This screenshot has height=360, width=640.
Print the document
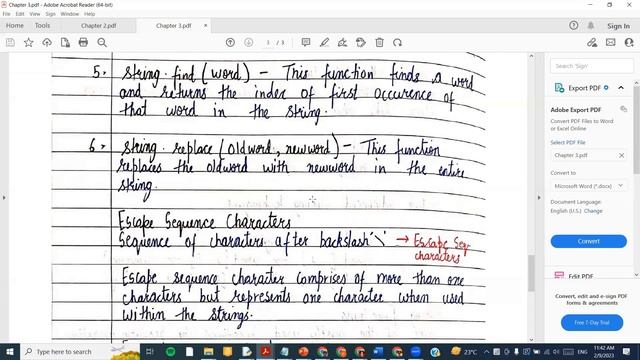coord(83,42)
